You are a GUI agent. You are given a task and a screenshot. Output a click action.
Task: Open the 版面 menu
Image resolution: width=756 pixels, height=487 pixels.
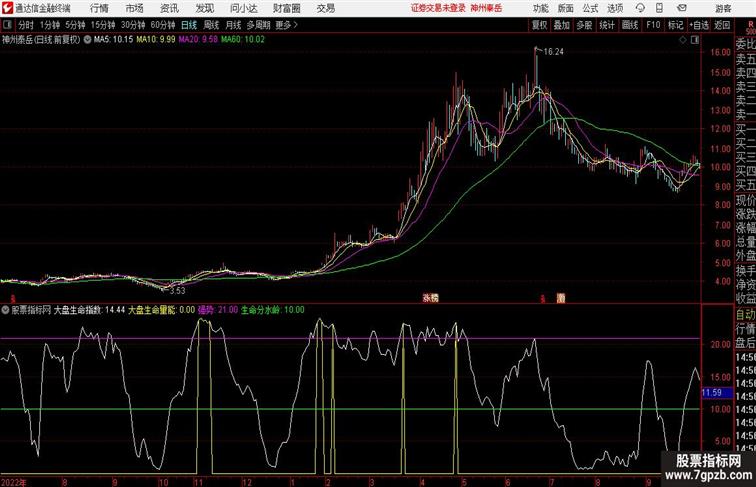tap(566, 8)
